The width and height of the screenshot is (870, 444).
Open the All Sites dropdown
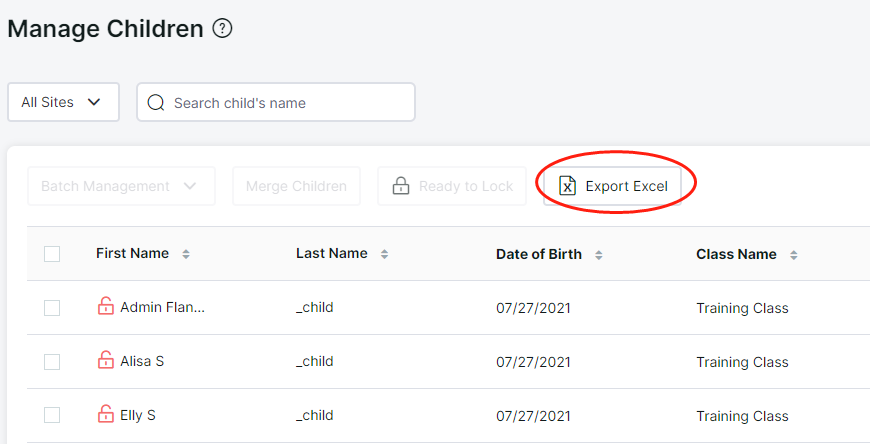coord(63,102)
